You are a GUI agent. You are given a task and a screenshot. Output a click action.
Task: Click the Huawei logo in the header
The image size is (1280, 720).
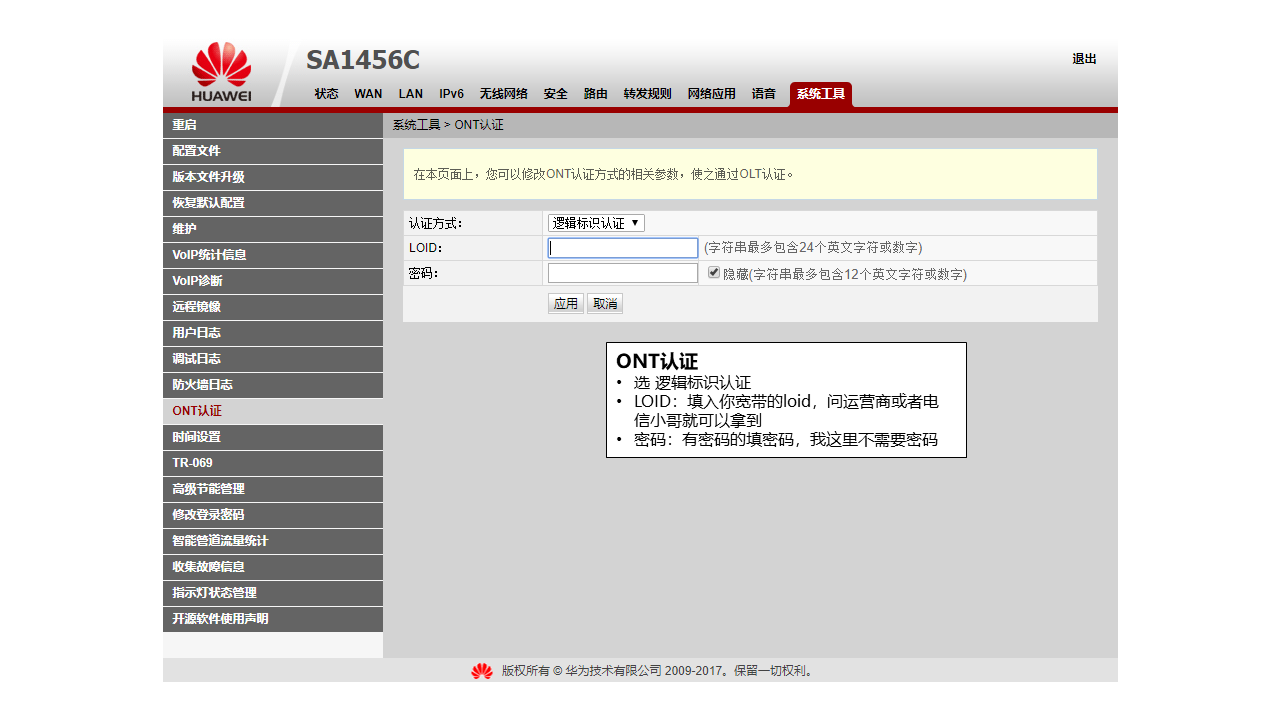pos(221,72)
